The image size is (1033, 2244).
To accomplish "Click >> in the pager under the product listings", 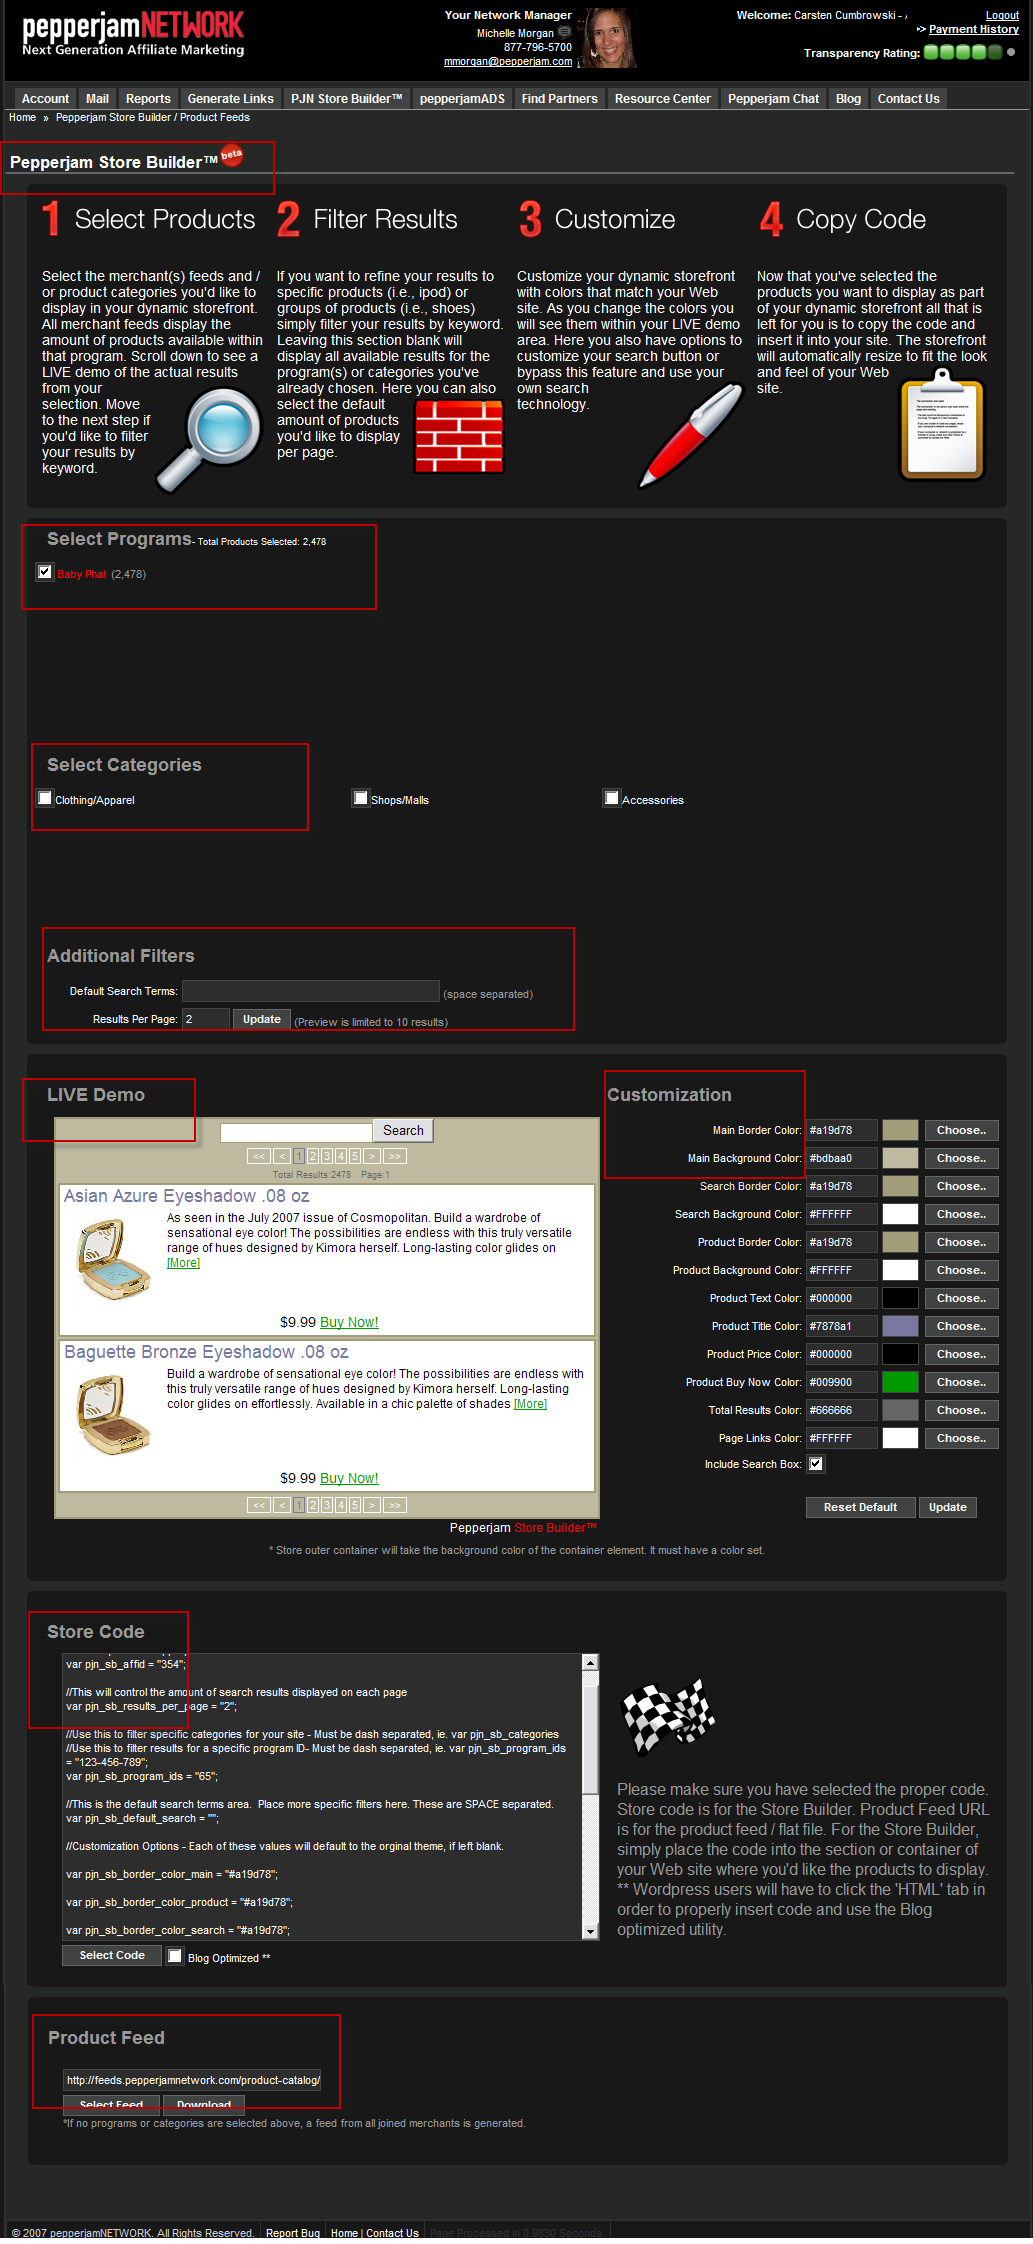I will (395, 1505).
